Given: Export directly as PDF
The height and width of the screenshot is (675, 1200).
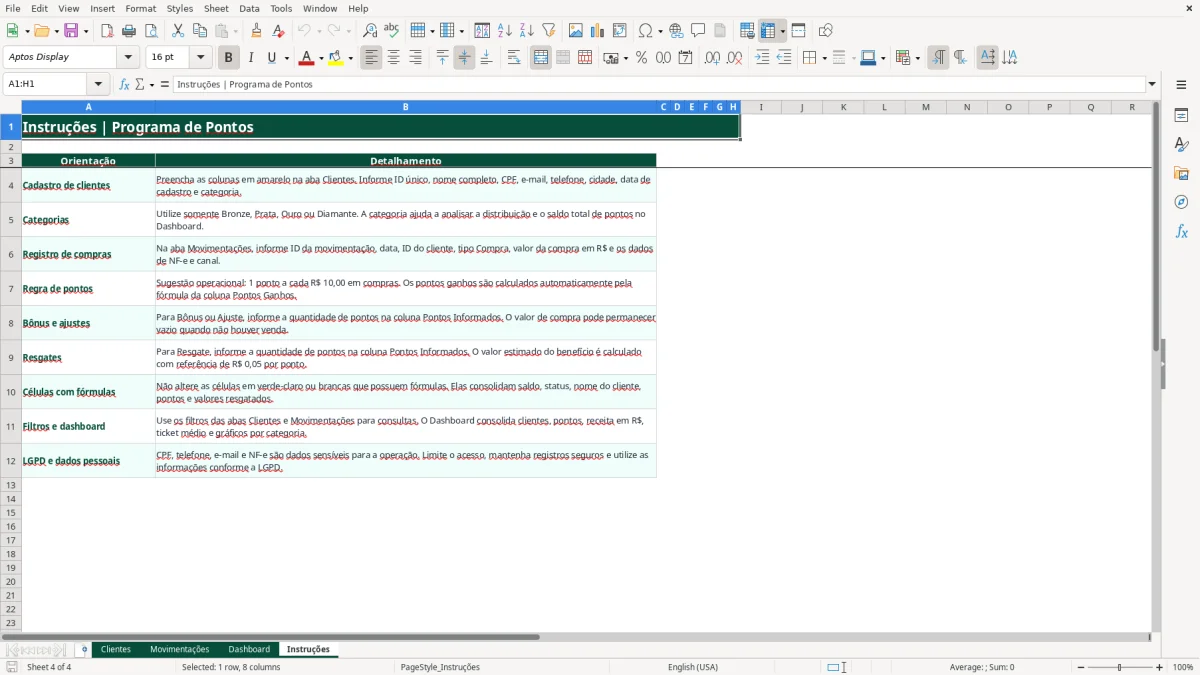Looking at the screenshot, I should point(107,31).
